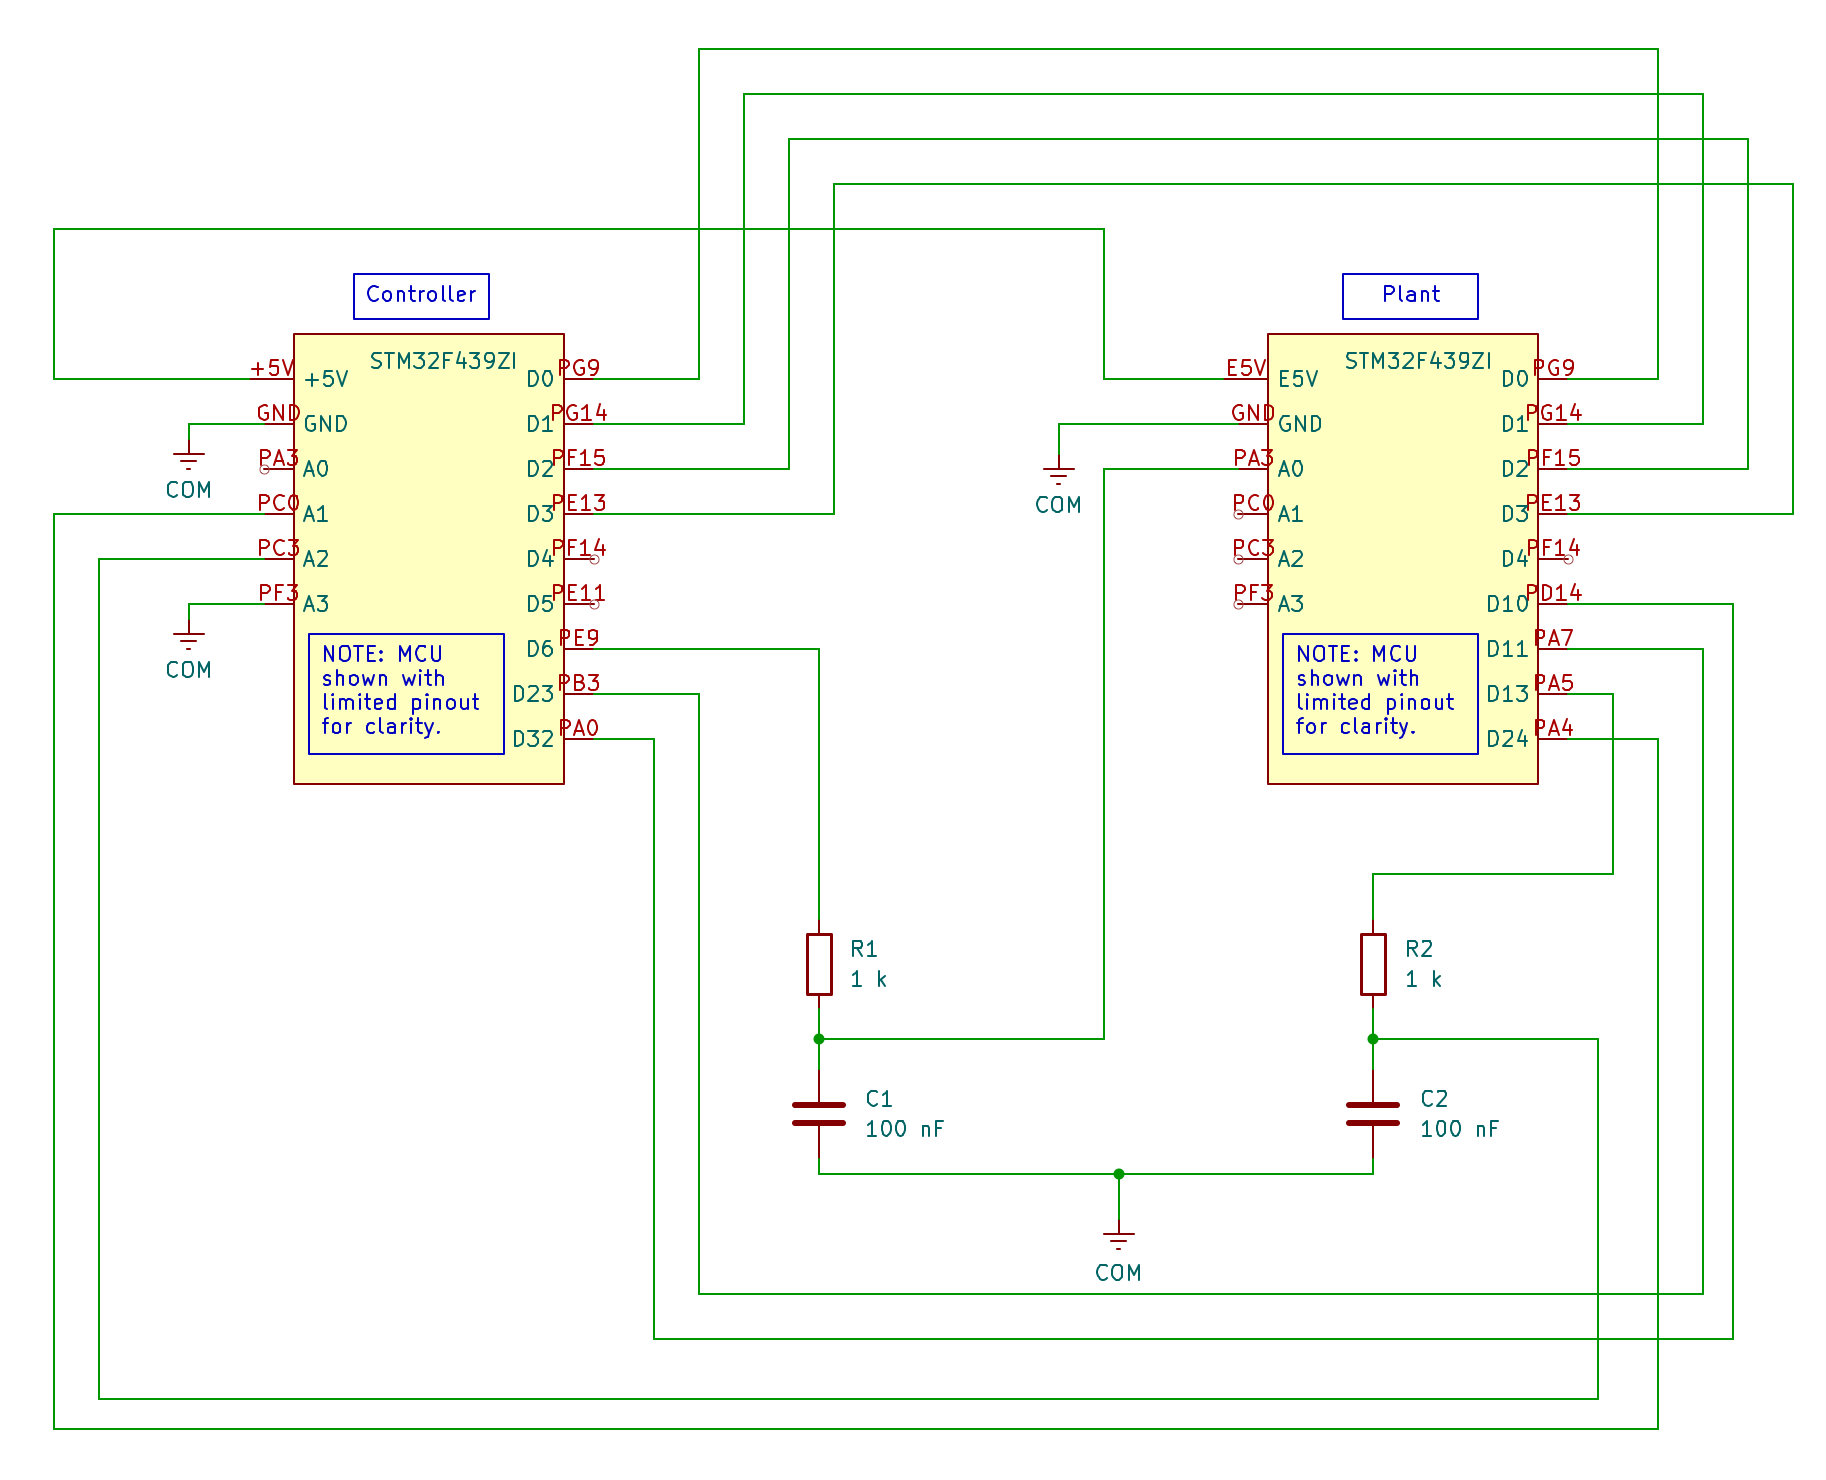Click the junction dot between R1 and C1
Image resolution: width=1826 pixels, height=1480 pixels.
[x=819, y=1039]
